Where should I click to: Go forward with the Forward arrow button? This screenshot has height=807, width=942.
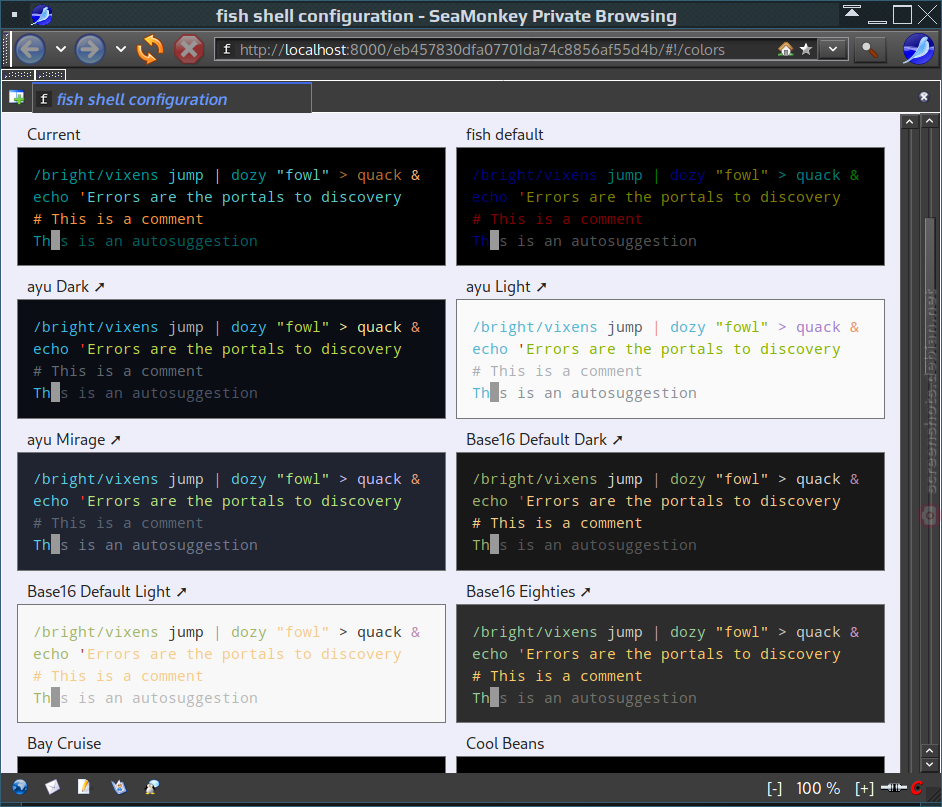click(x=90, y=49)
